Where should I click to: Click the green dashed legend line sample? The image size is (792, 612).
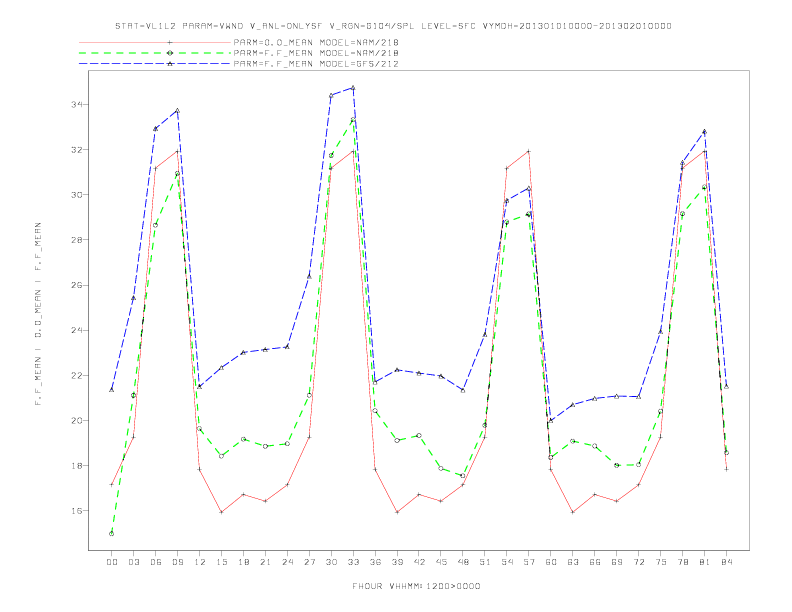(155, 53)
